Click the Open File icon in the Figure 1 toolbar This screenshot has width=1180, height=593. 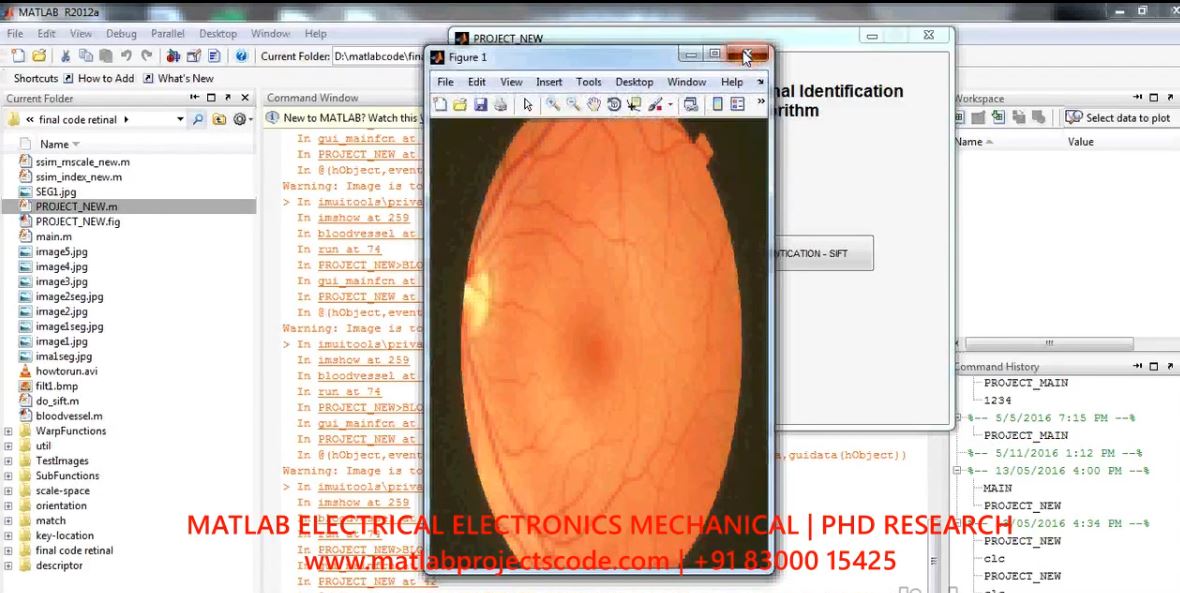click(x=460, y=105)
